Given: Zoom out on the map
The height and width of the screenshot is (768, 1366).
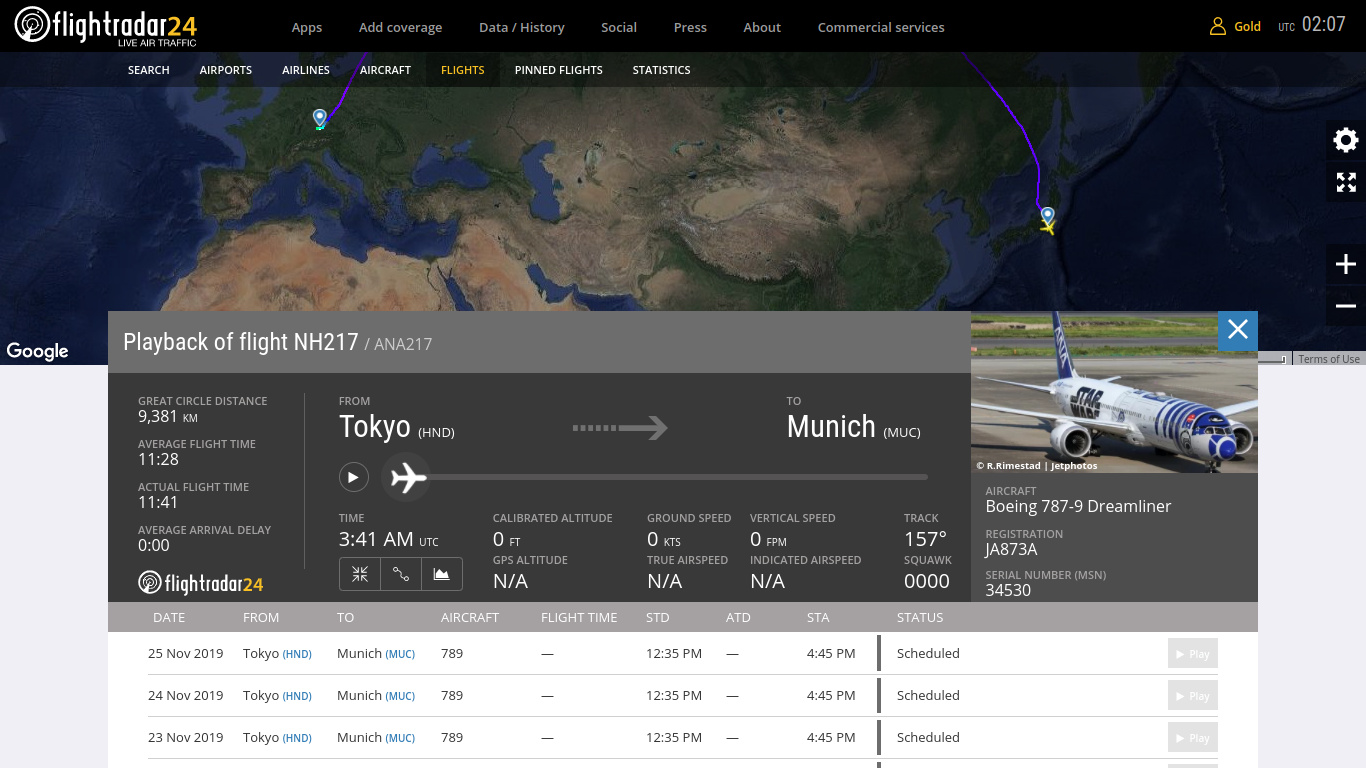Looking at the screenshot, I should pyautogui.click(x=1346, y=306).
